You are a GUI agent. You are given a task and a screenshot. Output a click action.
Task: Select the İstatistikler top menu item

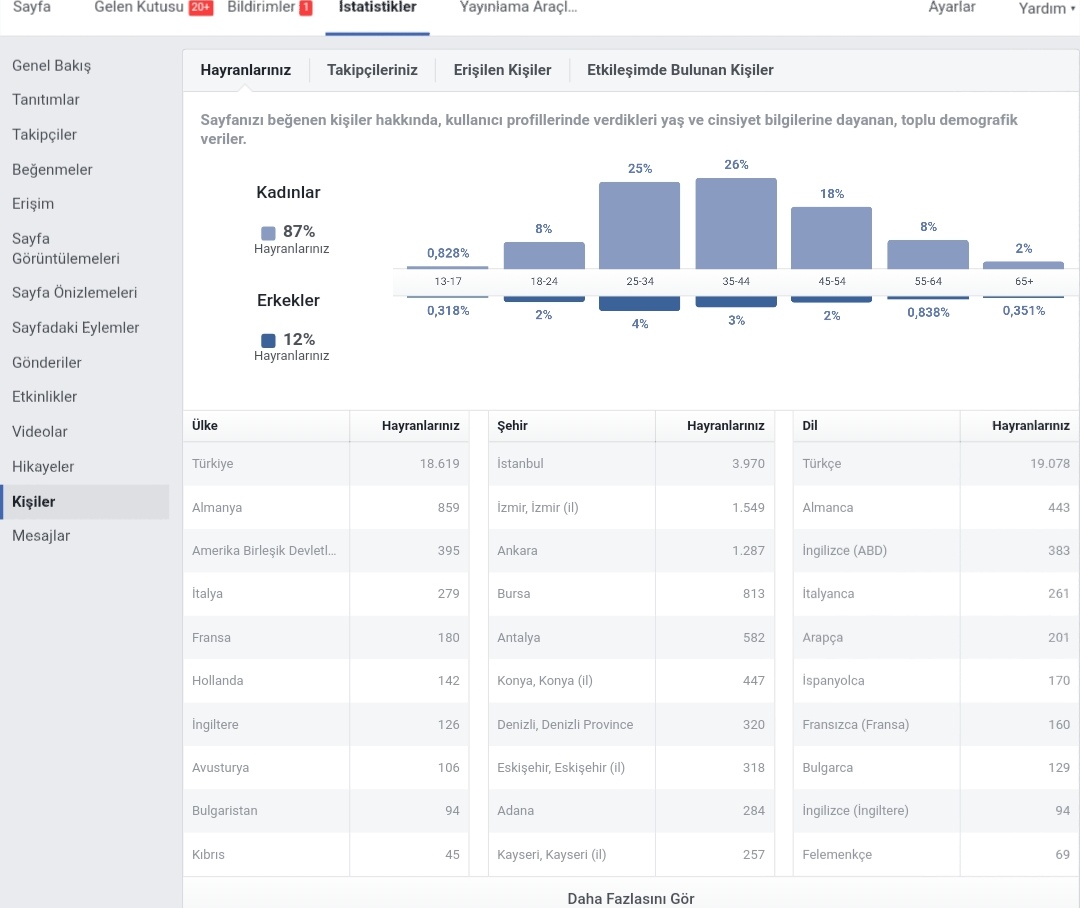click(377, 8)
